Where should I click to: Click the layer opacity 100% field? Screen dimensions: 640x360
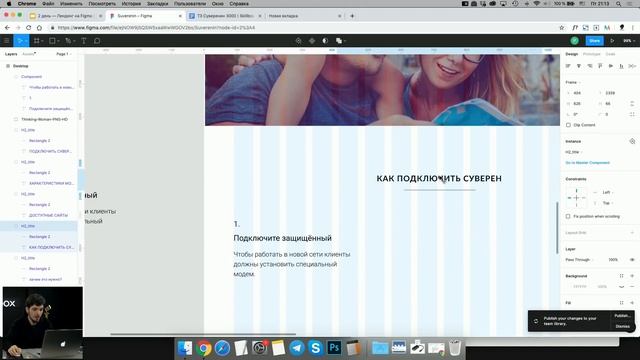coord(613,260)
